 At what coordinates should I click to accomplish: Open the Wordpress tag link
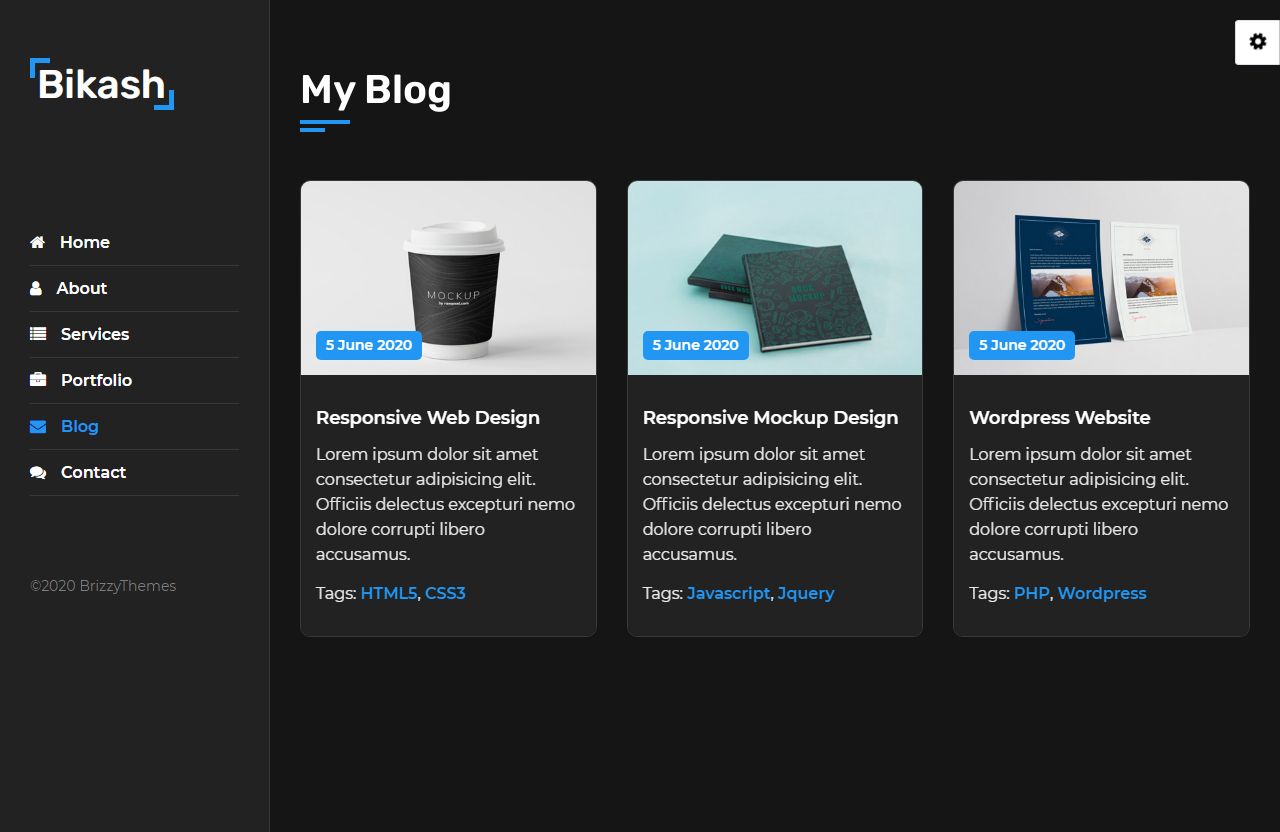[x=1102, y=593]
